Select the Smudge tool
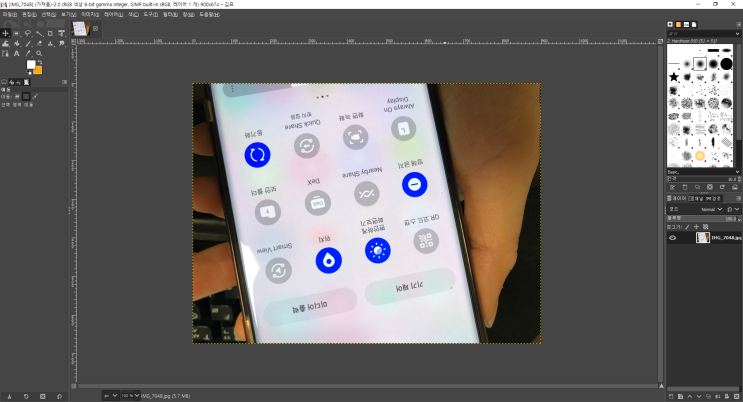The height and width of the screenshot is (402, 743). (62, 44)
